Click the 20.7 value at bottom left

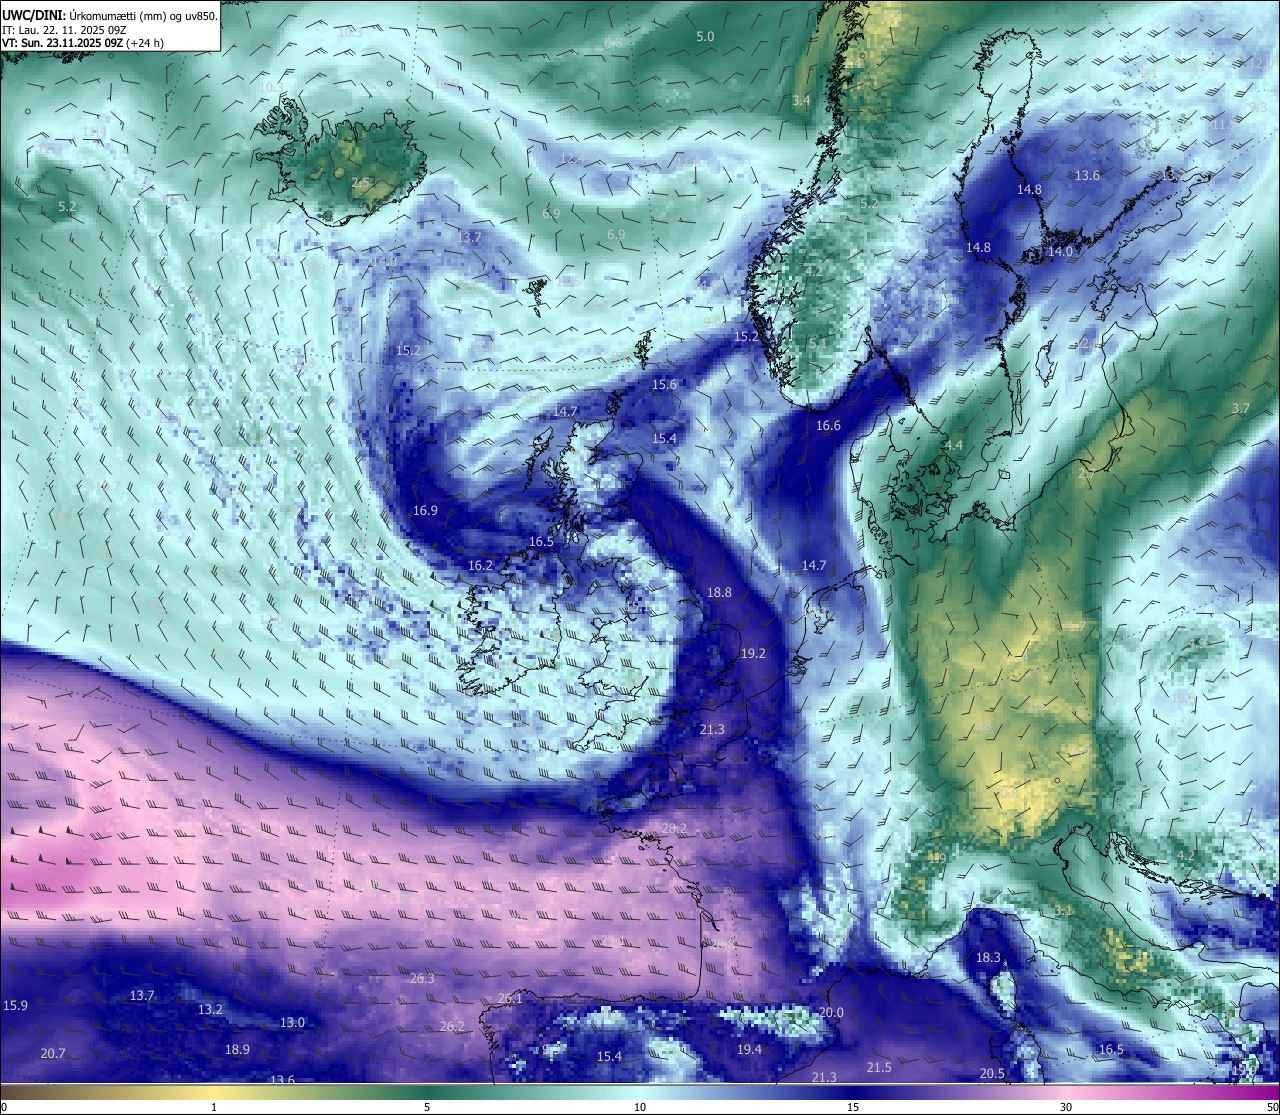(x=53, y=1053)
